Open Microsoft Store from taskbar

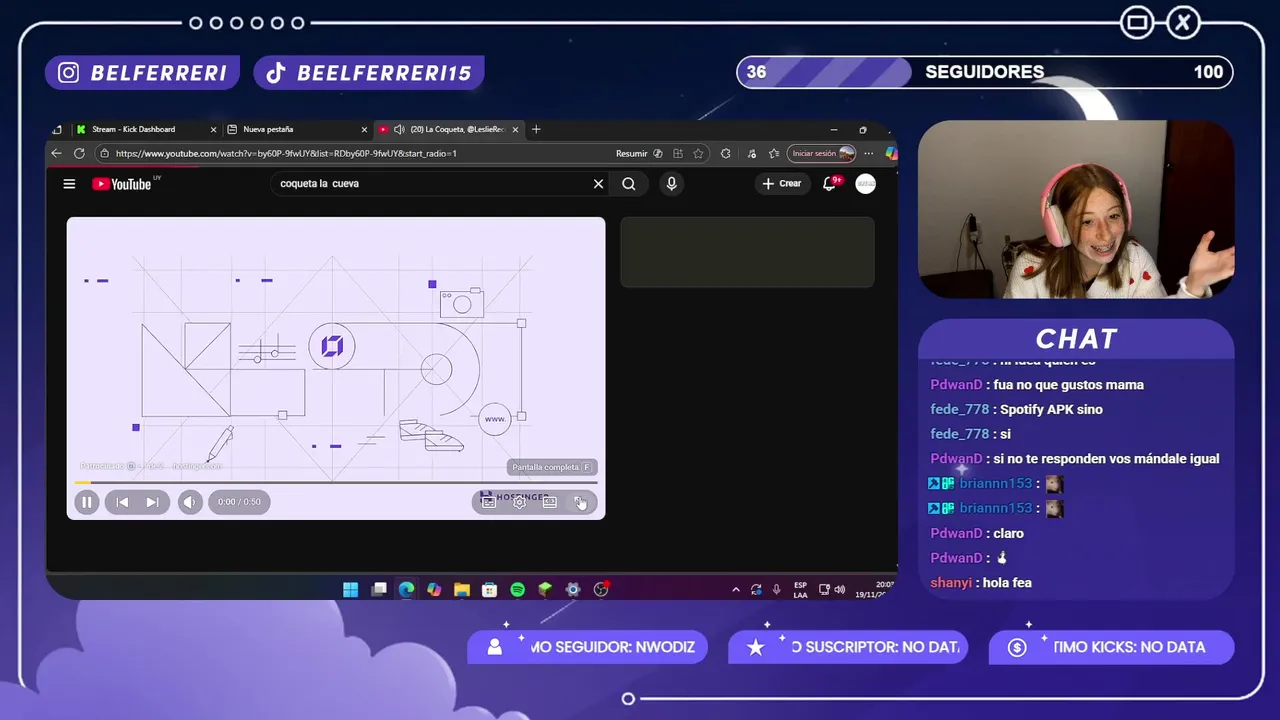click(x=489, y=590)
